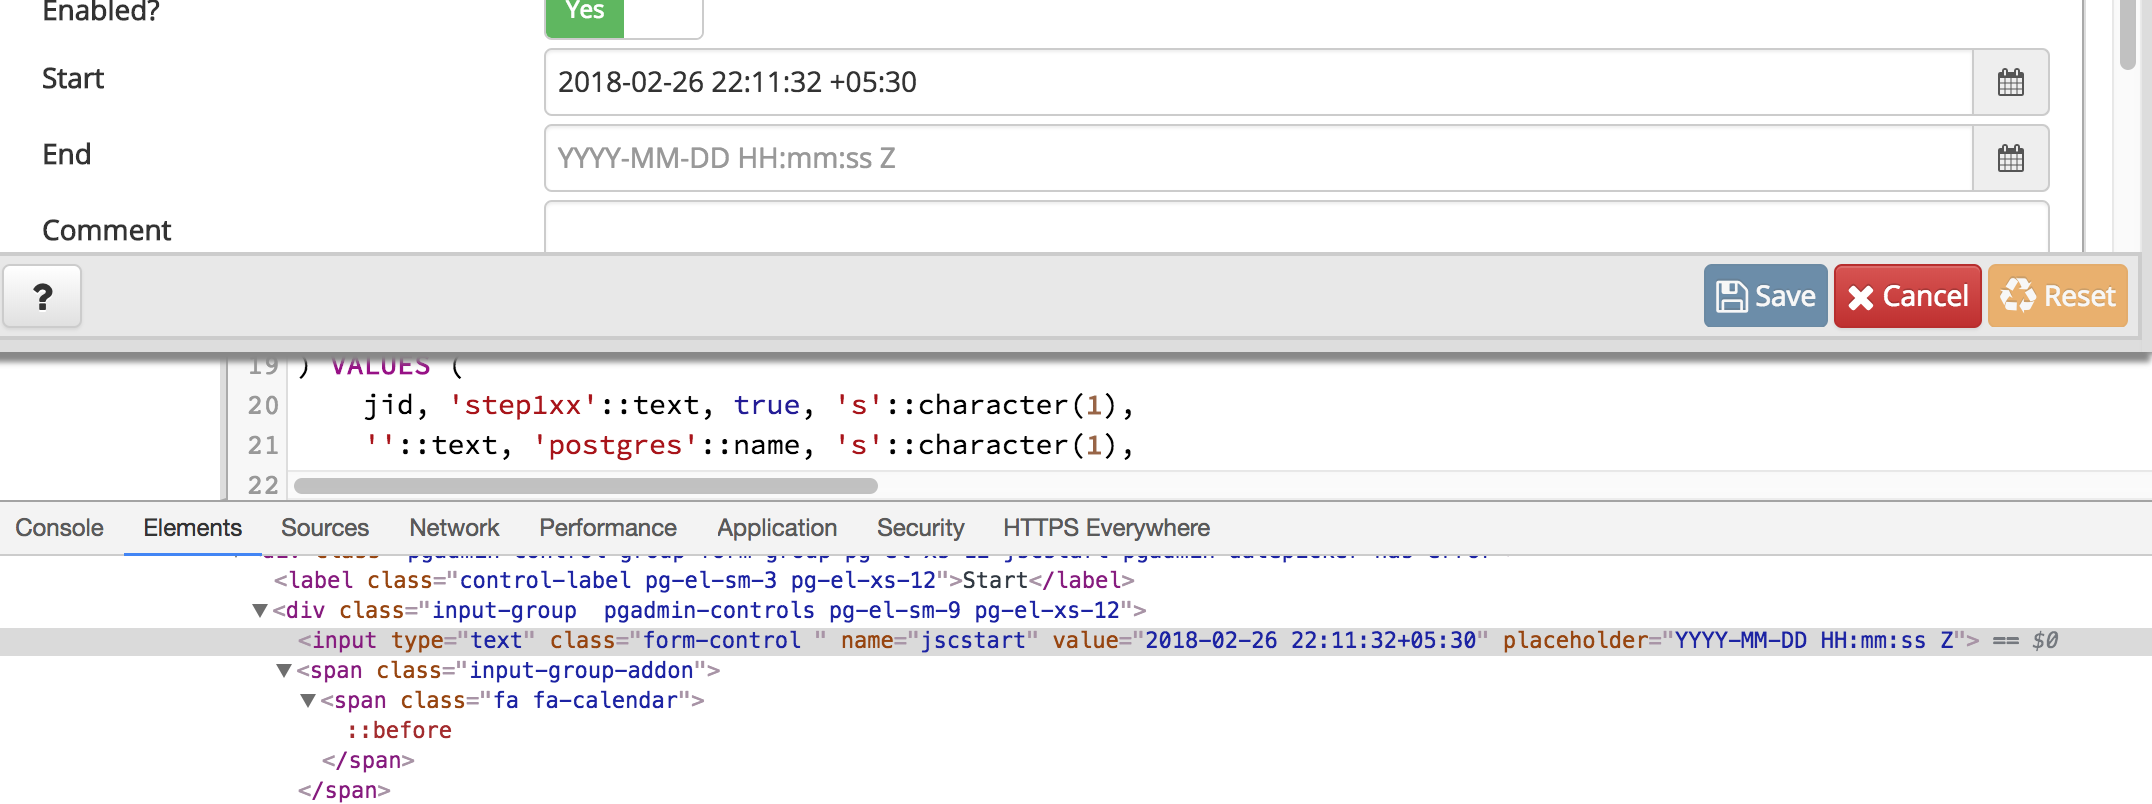The width and height of the screenshot is (2152, 804).
Task: Click the SQL editor horizontal scrollbar
Action: (x=585, y=486)
